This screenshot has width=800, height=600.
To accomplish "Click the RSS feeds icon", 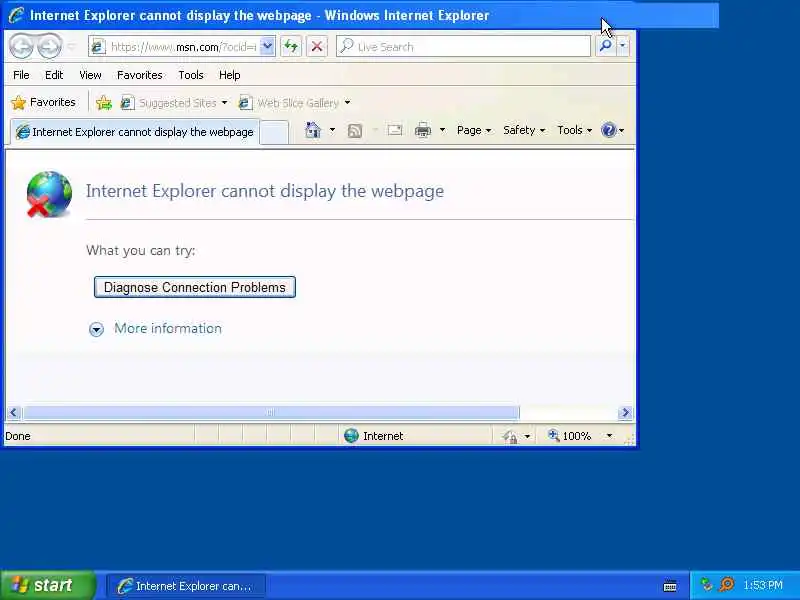I will tap(355, 131).
